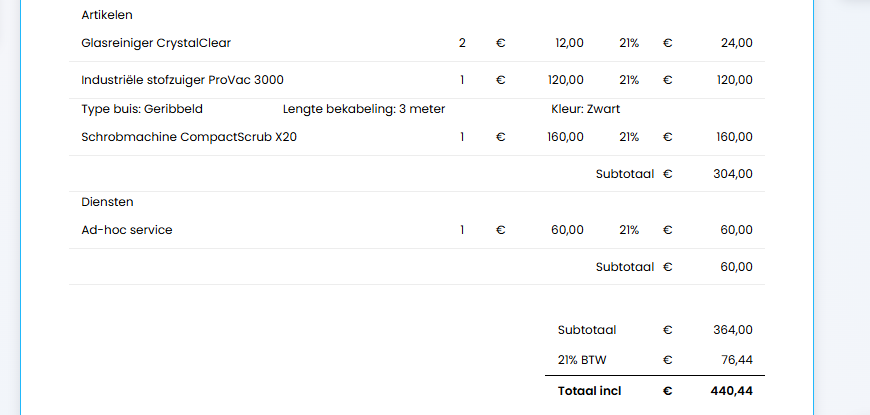Click the grand total 440,44
This screenshot has height=415, width=870.
731,390
